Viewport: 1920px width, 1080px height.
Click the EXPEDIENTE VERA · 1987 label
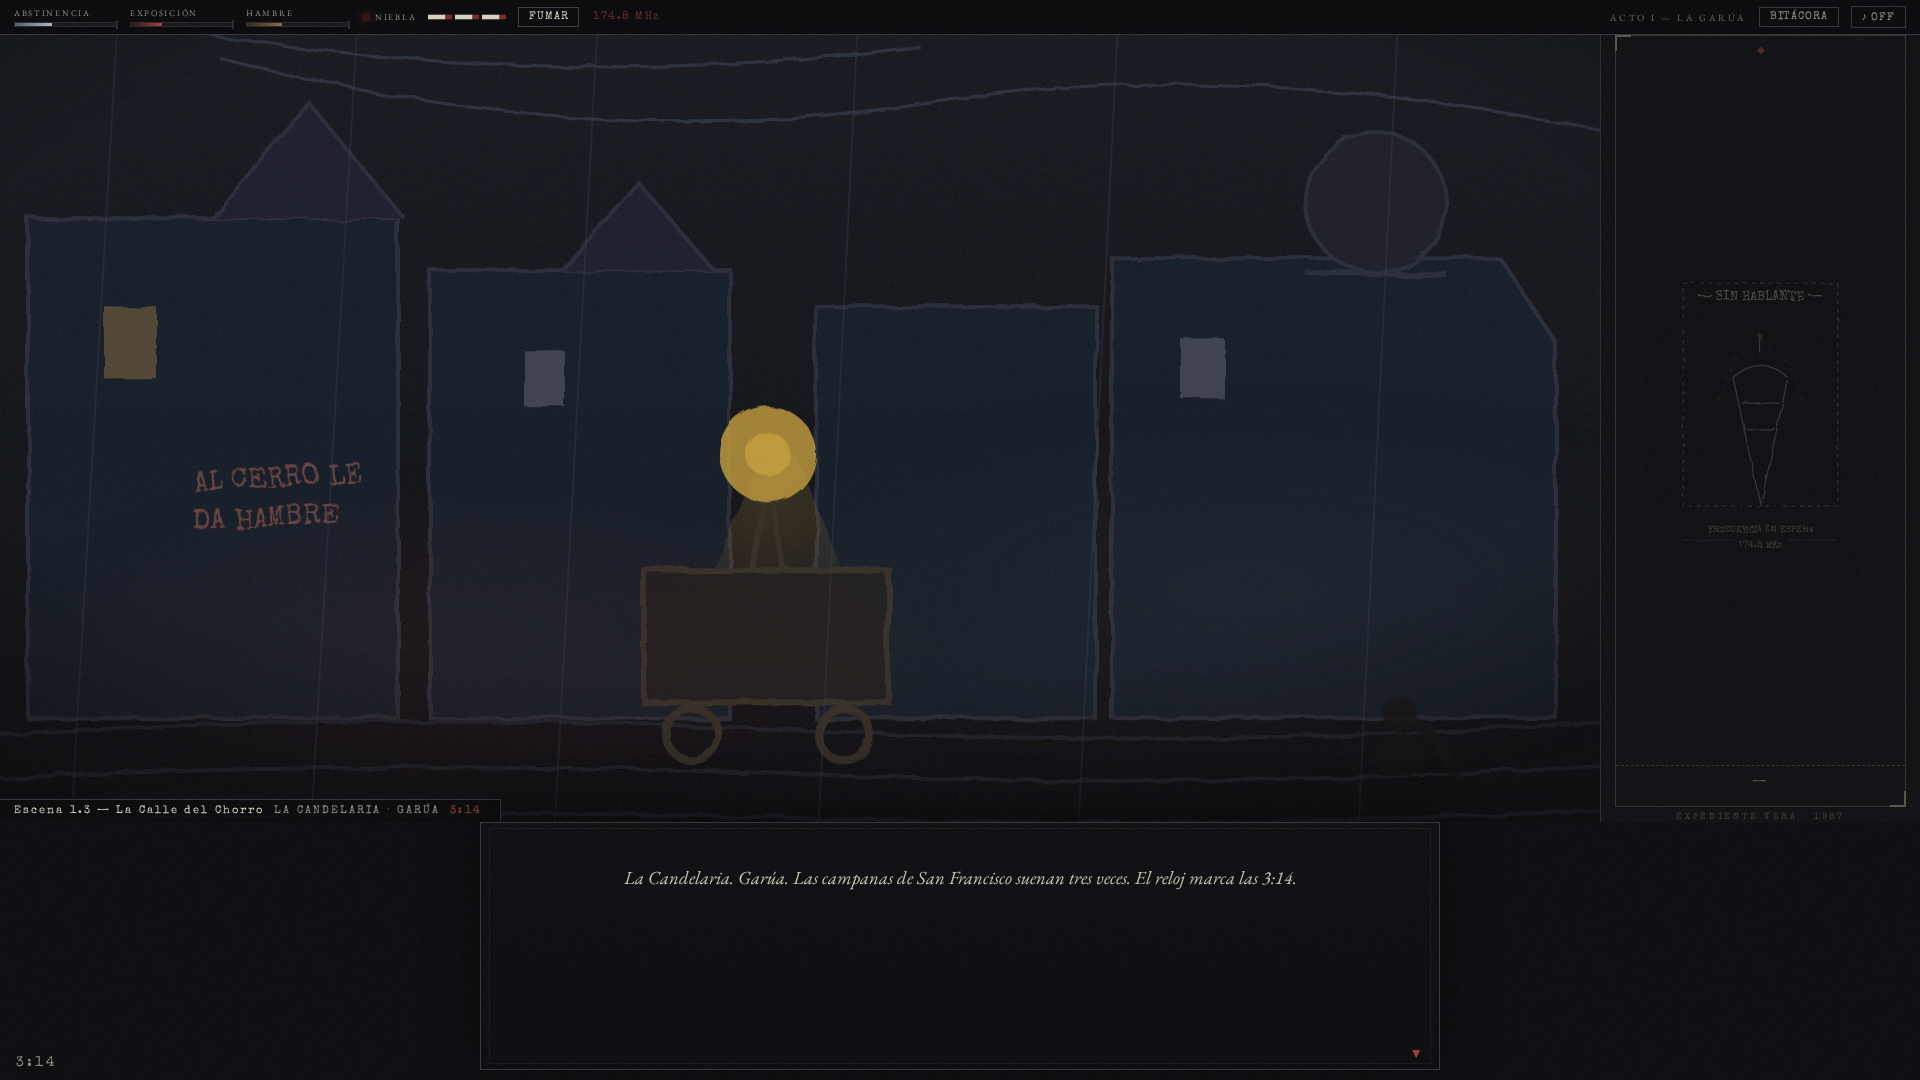pos(1760,816)
